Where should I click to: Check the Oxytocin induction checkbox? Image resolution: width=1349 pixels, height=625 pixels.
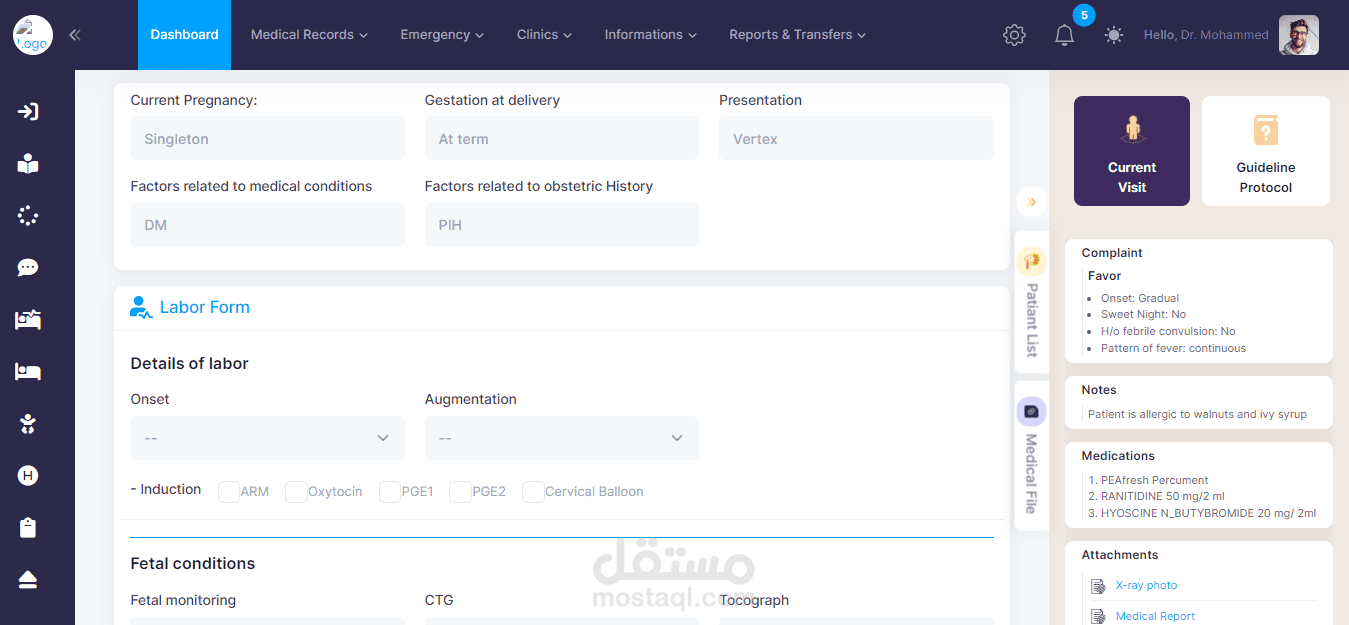[x=296, y=492]
